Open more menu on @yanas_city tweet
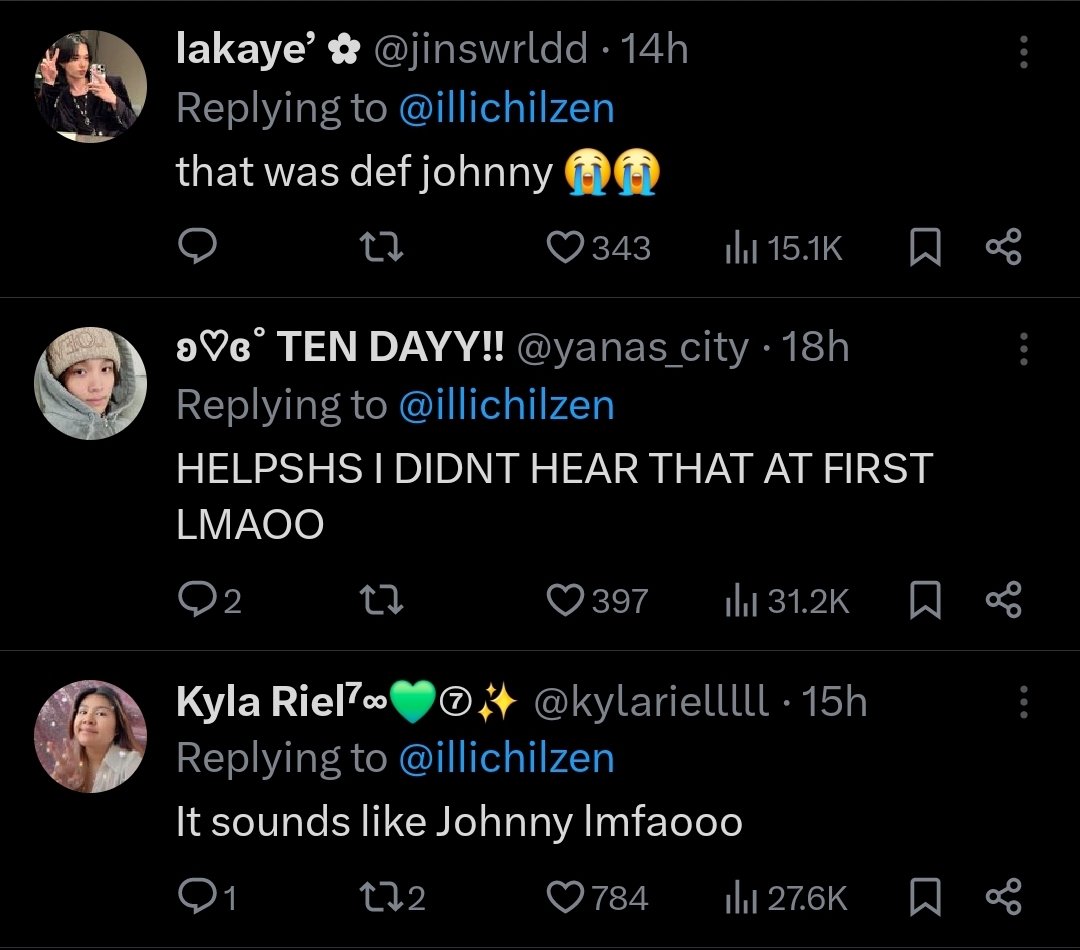This screenshot has width=1080, height=950. tap(1023, 349)
